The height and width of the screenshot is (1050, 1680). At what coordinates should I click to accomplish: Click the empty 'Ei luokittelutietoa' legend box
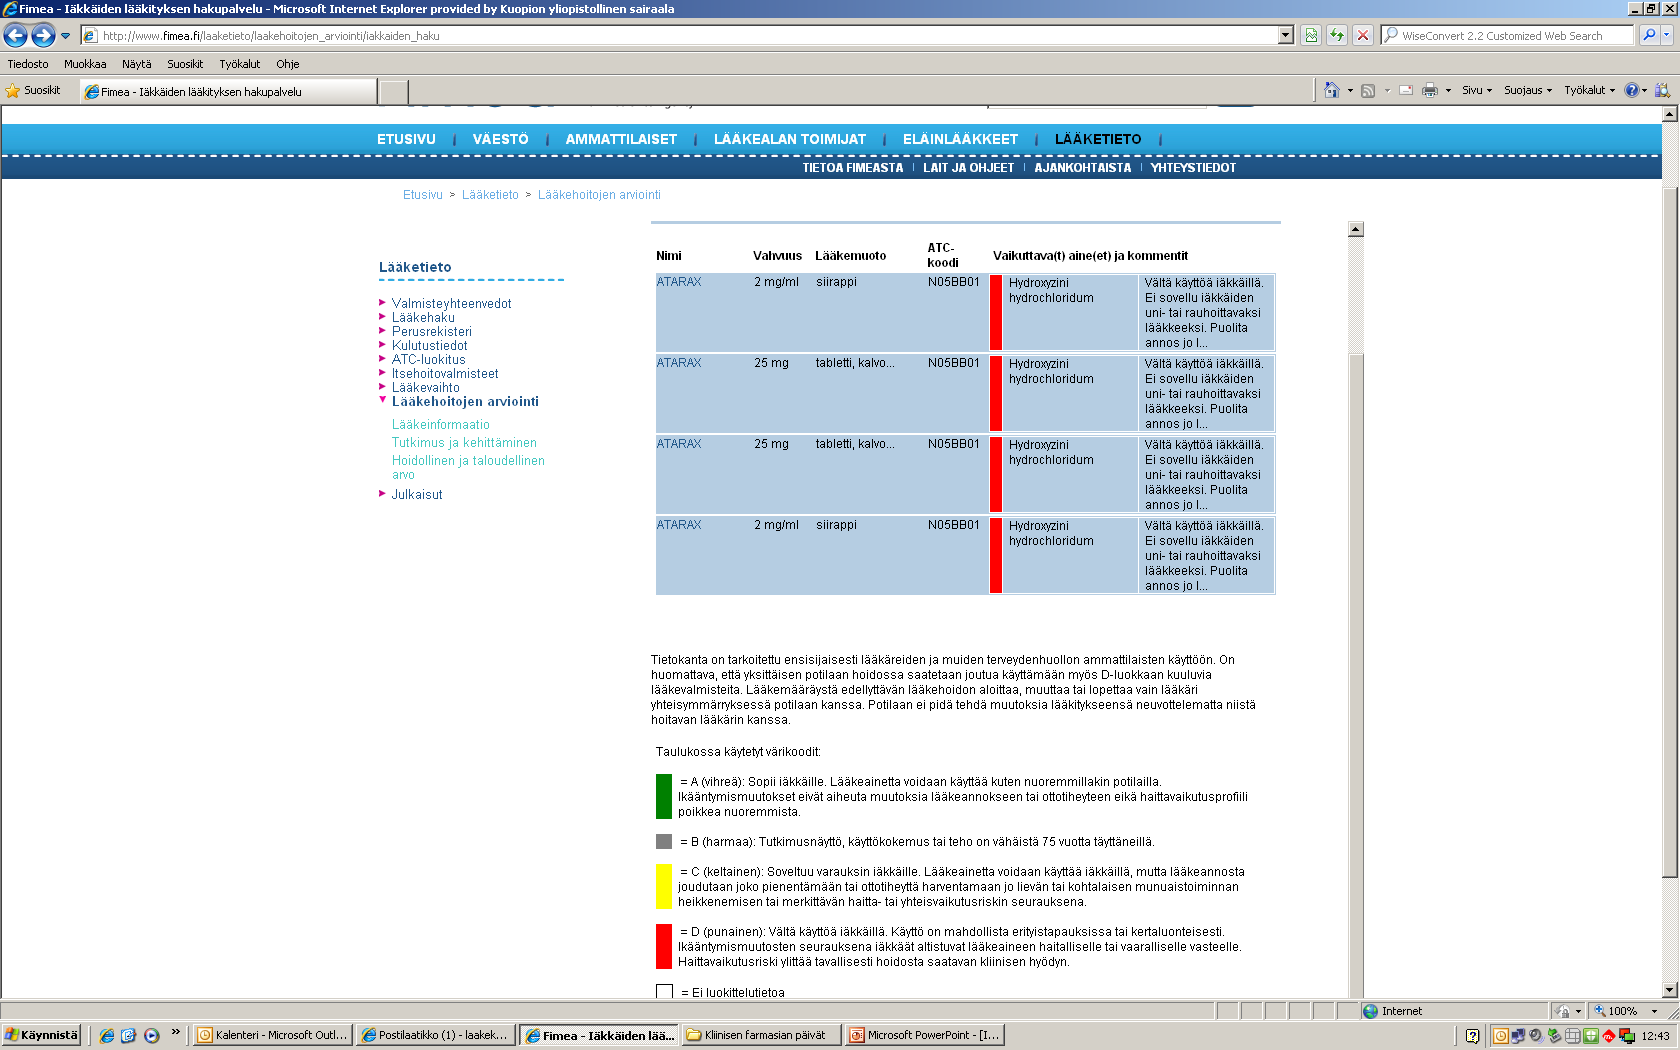tap(664, 992)
